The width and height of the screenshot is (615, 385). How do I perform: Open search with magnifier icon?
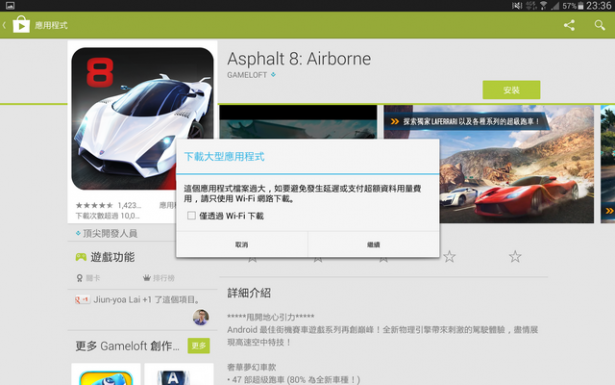point(599,25)
